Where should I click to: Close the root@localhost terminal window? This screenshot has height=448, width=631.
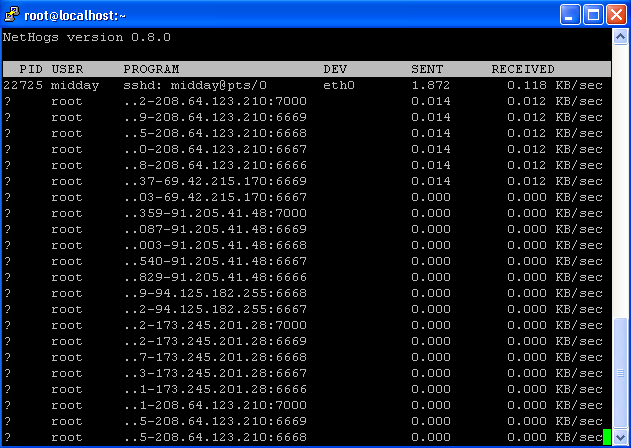pos(617,15)
